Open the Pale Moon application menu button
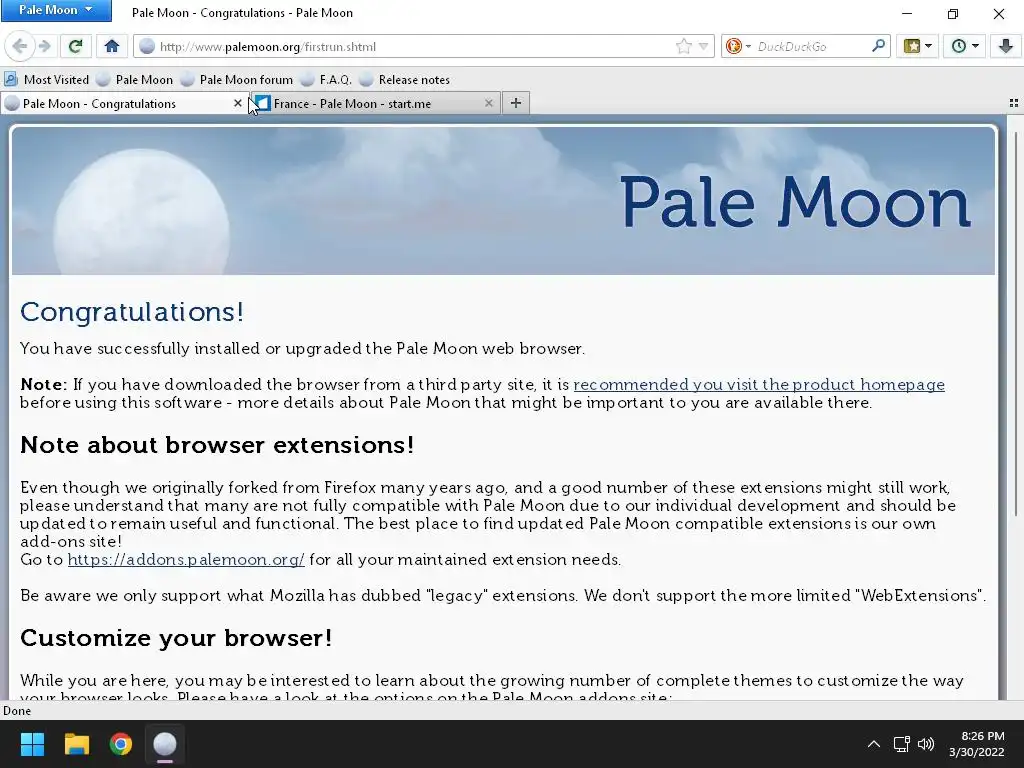1024x768 pixels. click(56, 10)
